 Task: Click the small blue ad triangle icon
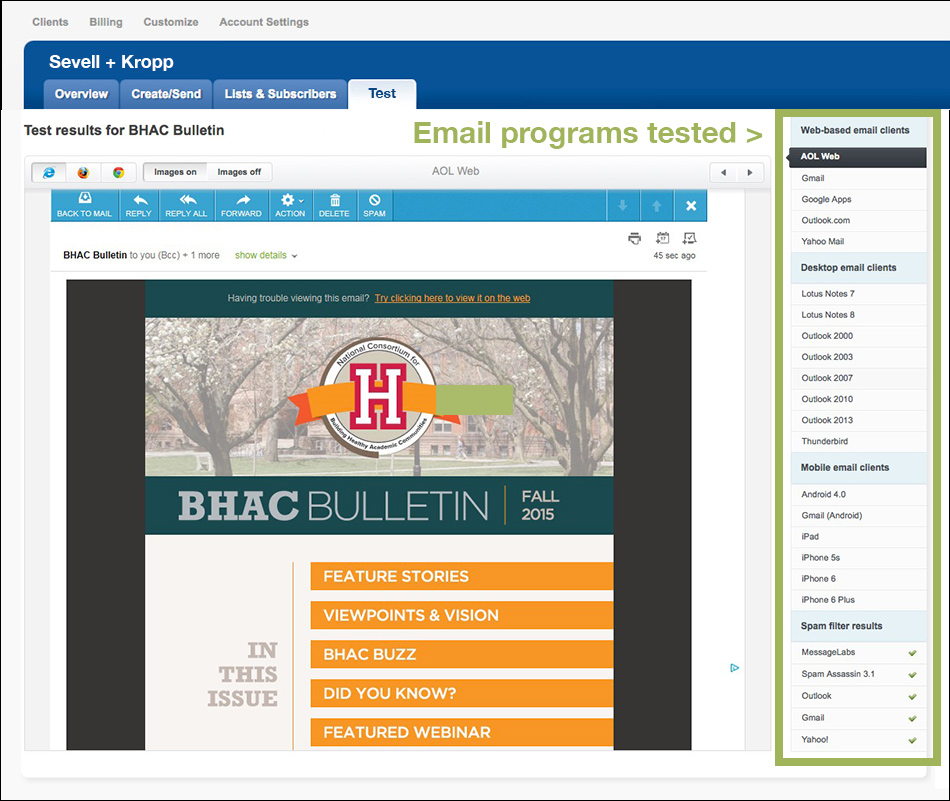[x=734, y=668]
